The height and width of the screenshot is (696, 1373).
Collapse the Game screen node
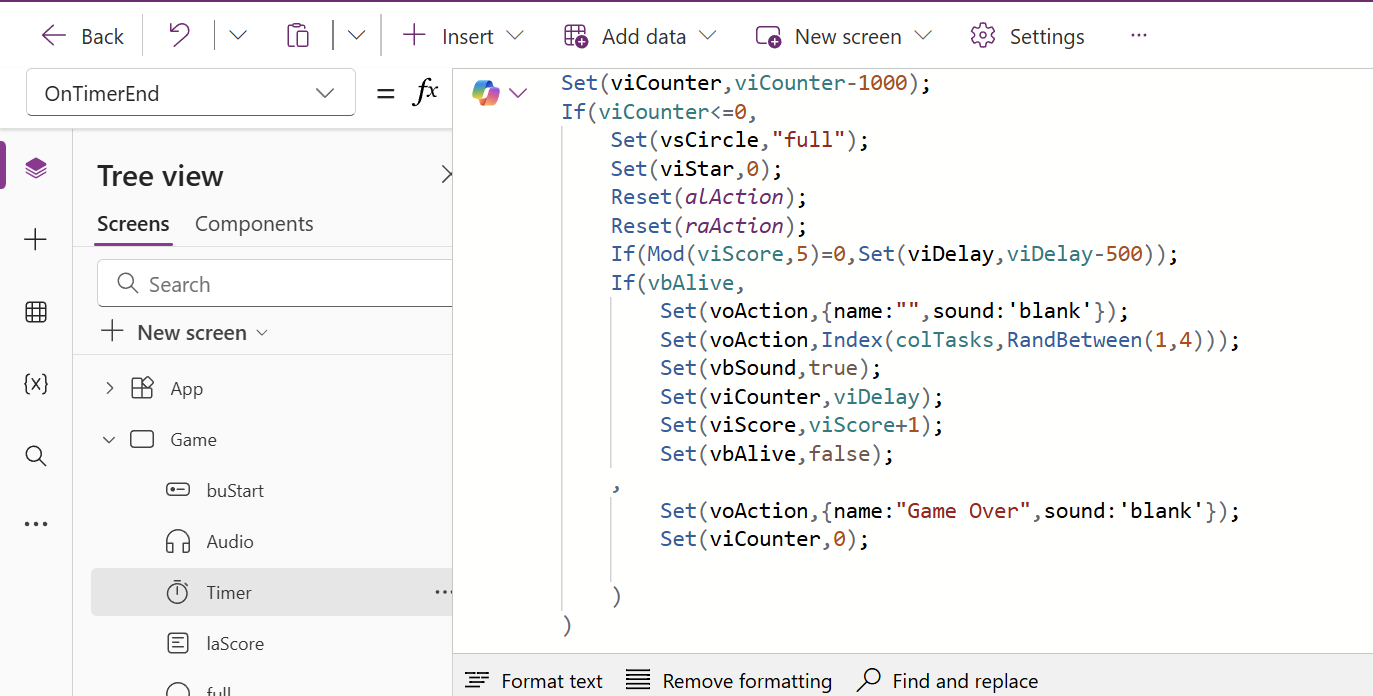point(109,440)
